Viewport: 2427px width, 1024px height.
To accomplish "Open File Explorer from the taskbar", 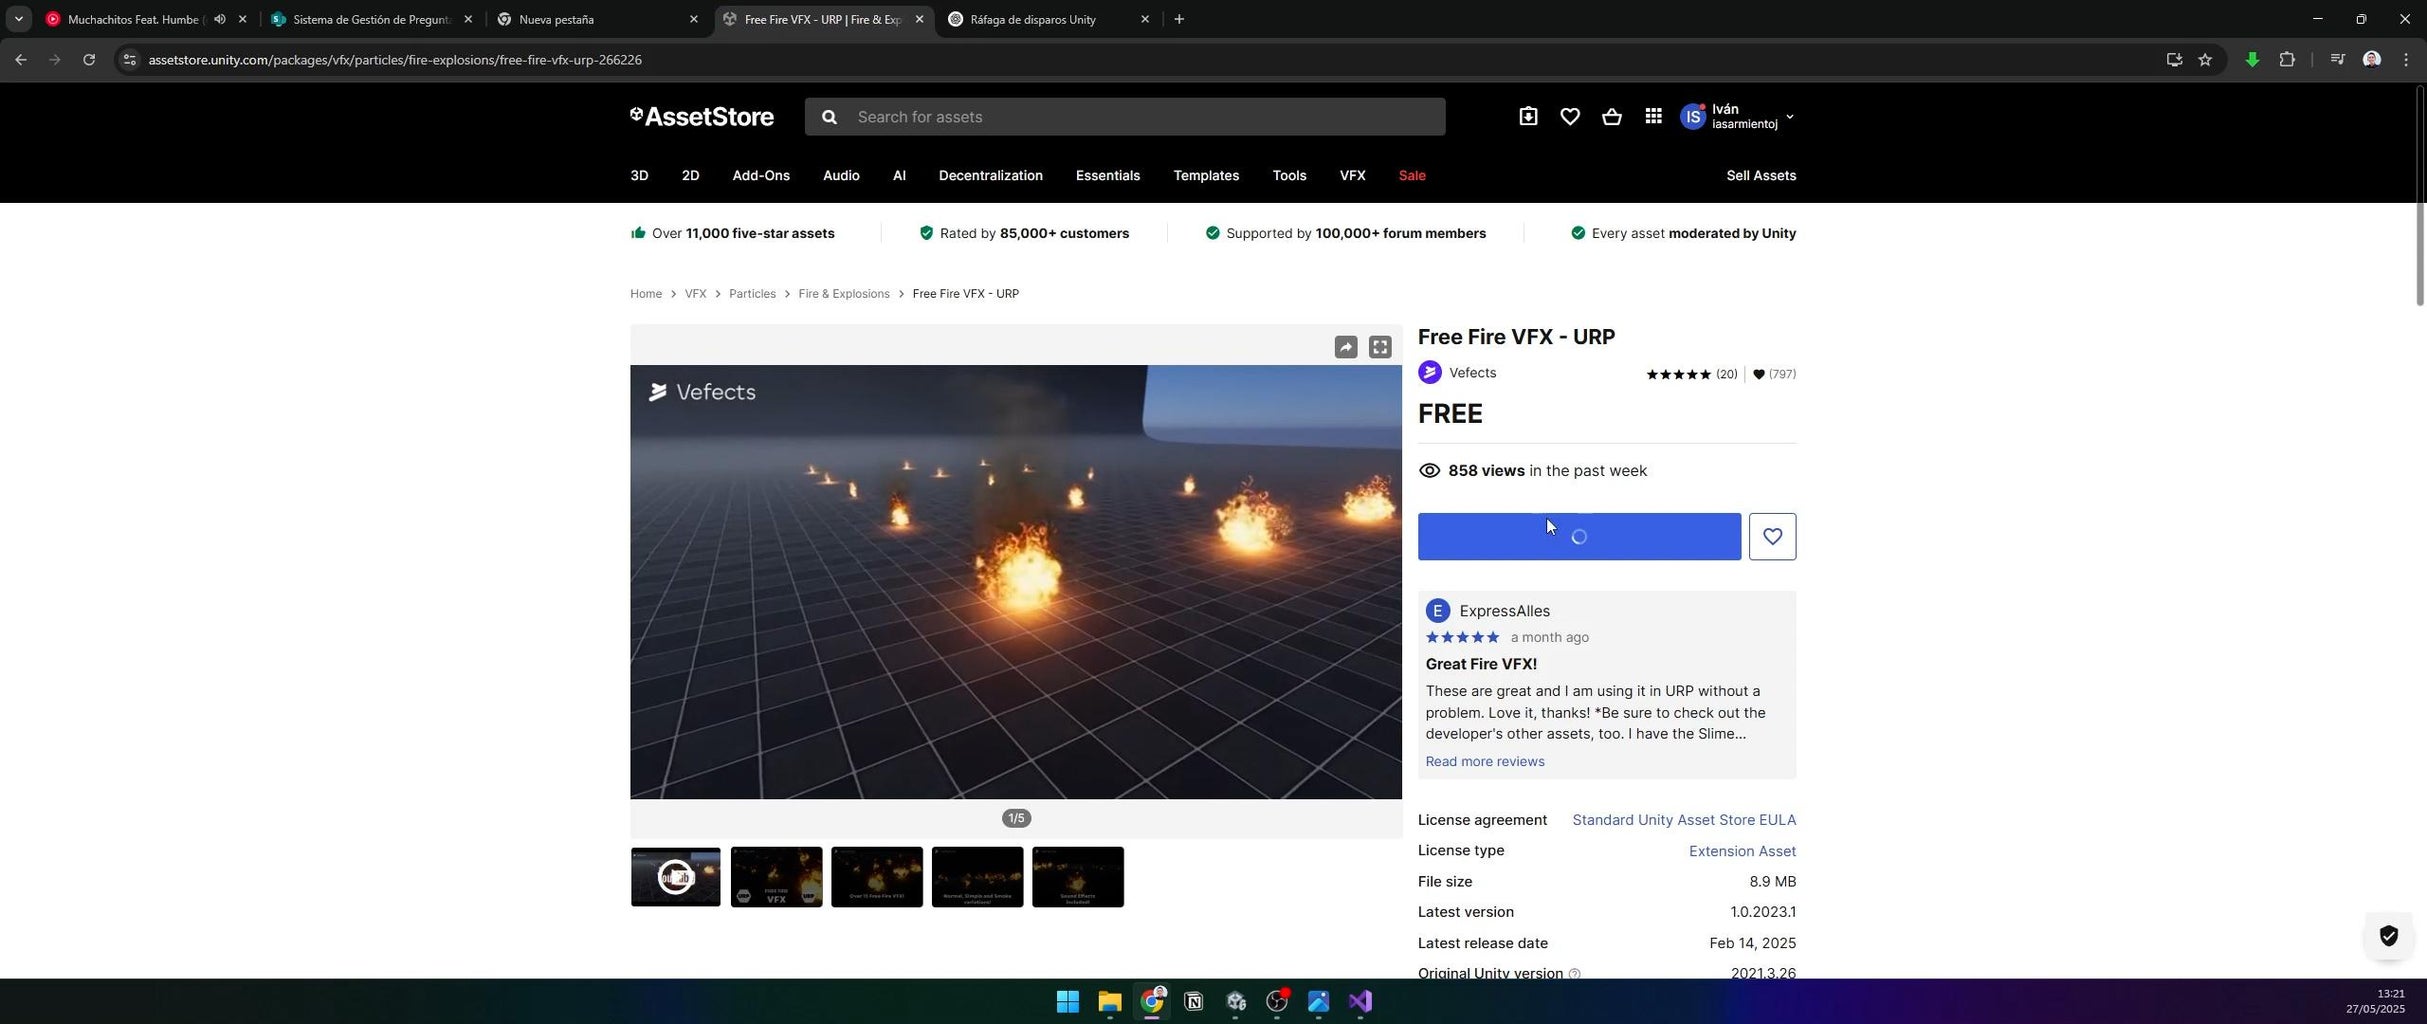I will pos(1110,1002).
